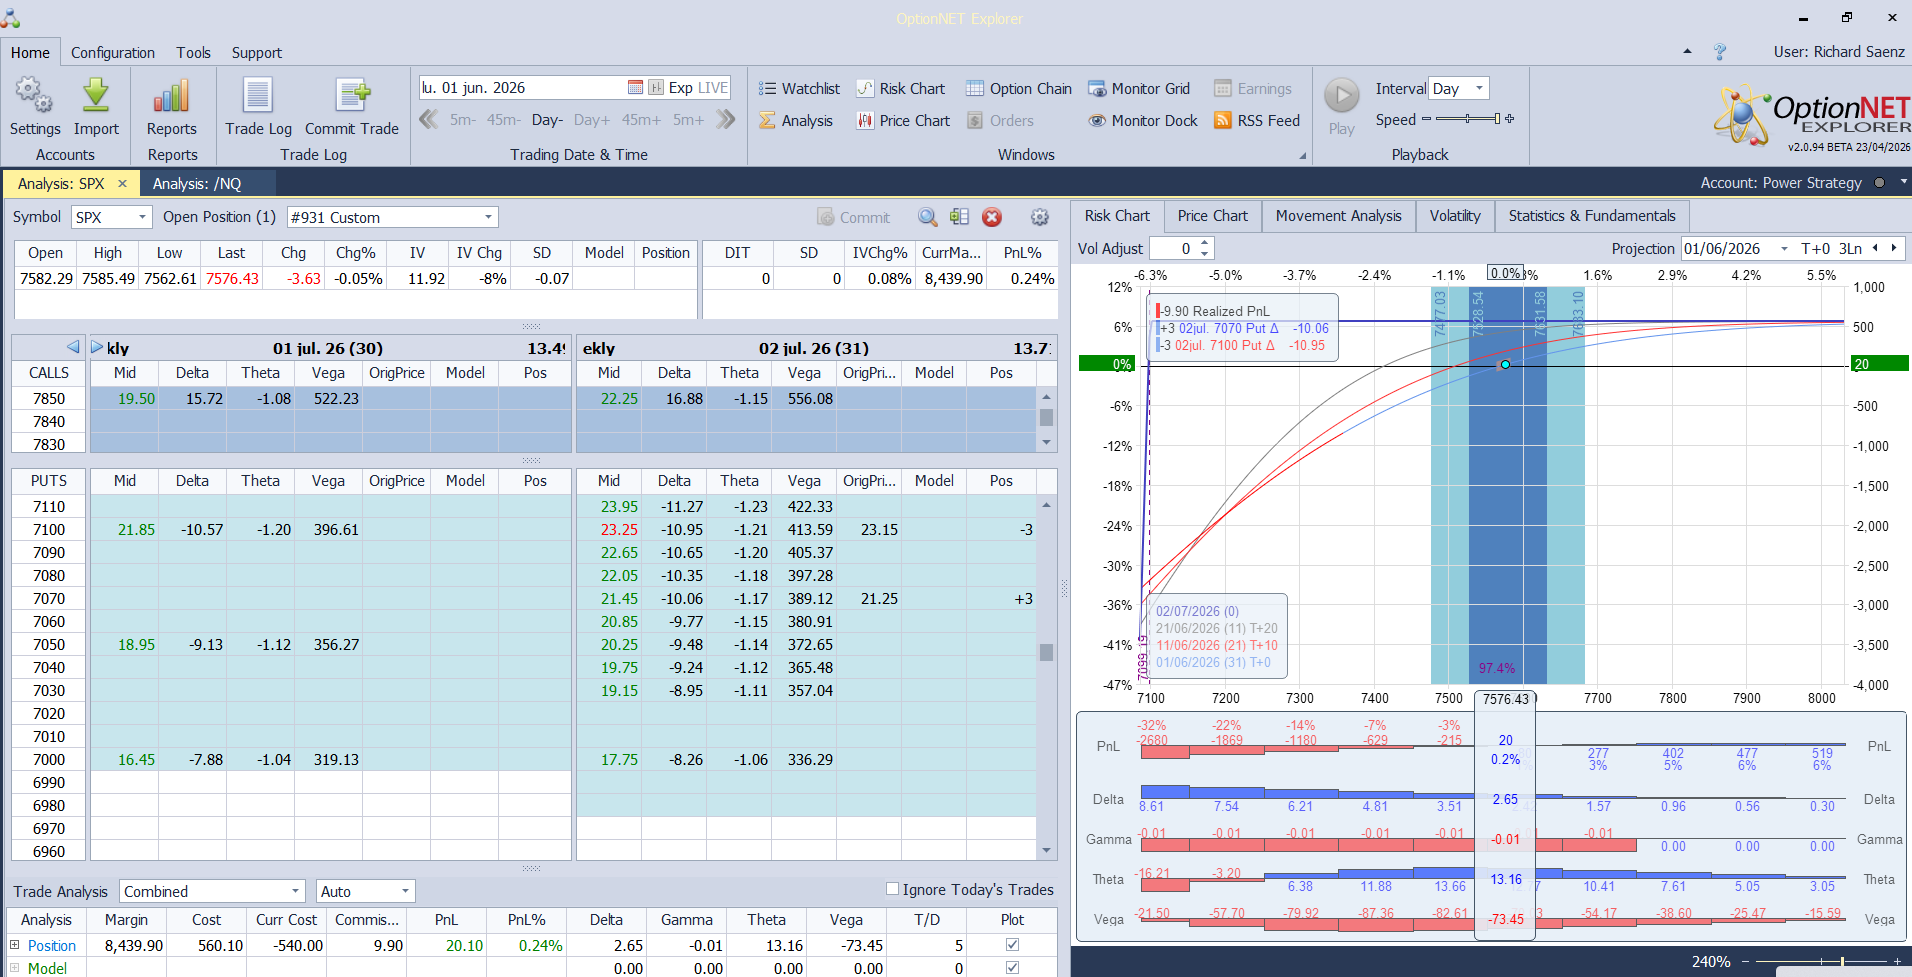1912x977 pixels.
Task: Click the left blue arrow above CALLS
Action: coord(73,347)
